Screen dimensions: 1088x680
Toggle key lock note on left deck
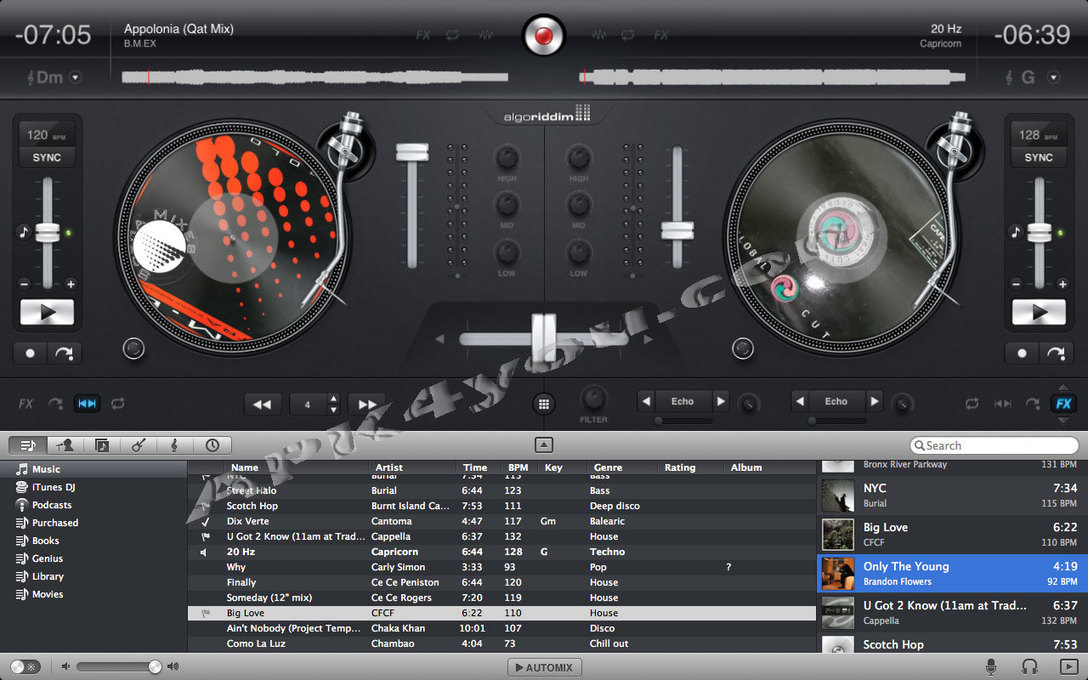click(x=24, y=232)
